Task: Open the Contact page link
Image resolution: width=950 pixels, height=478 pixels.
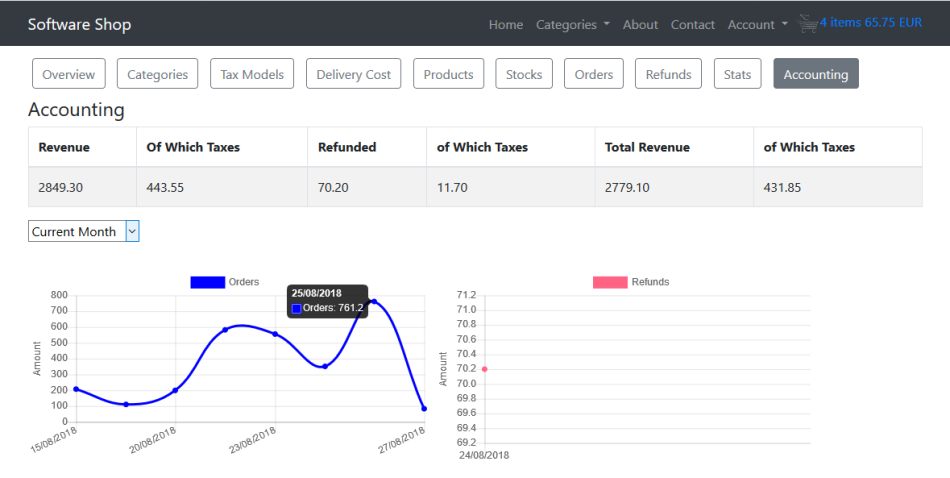Action: (693, 25)
